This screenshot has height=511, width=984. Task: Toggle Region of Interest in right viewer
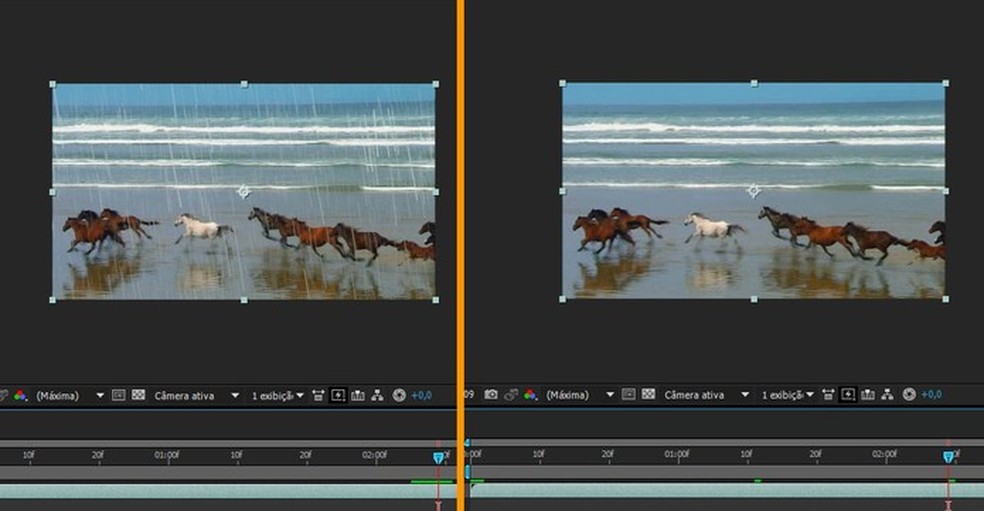[x=628, y=395]
